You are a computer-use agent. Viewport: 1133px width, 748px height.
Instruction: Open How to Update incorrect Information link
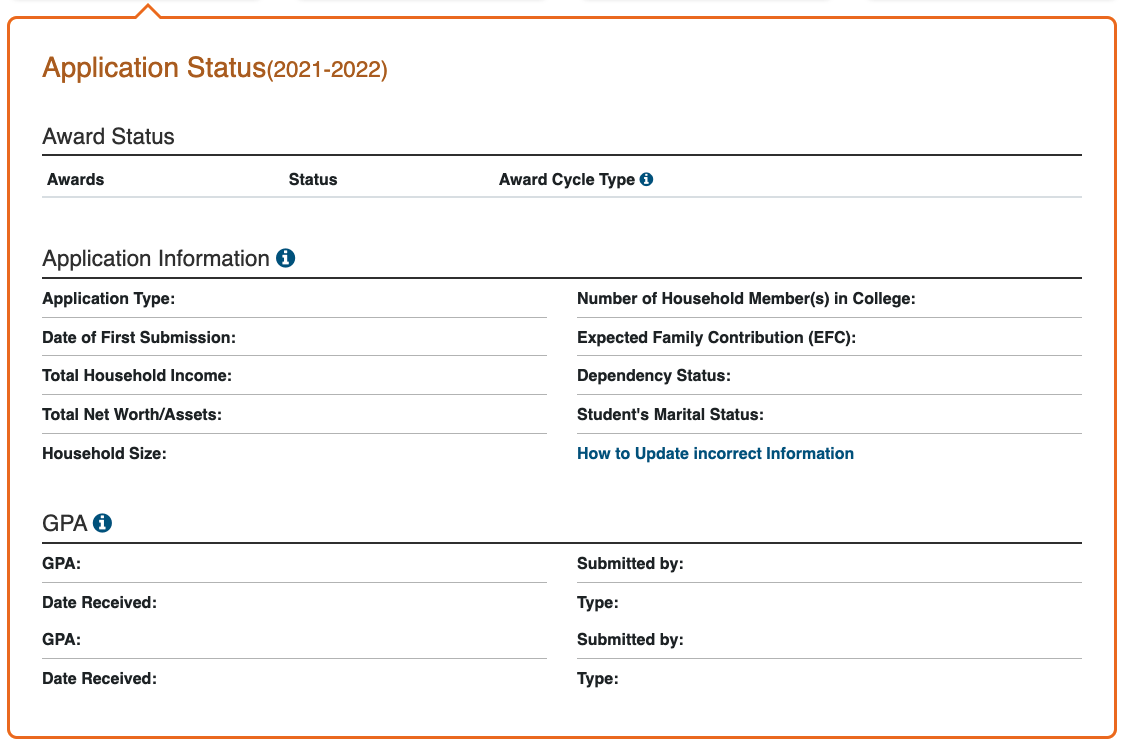click(x=715, y=453)
